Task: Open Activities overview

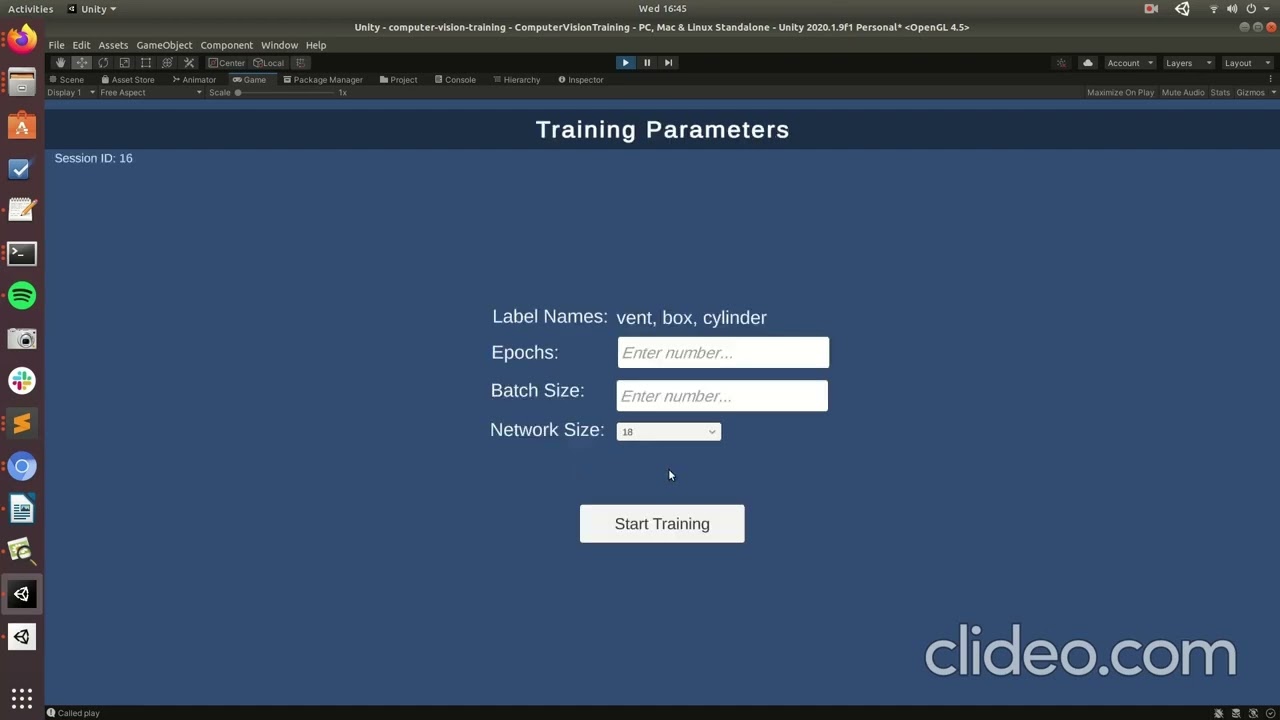Action: click(31, 9)
